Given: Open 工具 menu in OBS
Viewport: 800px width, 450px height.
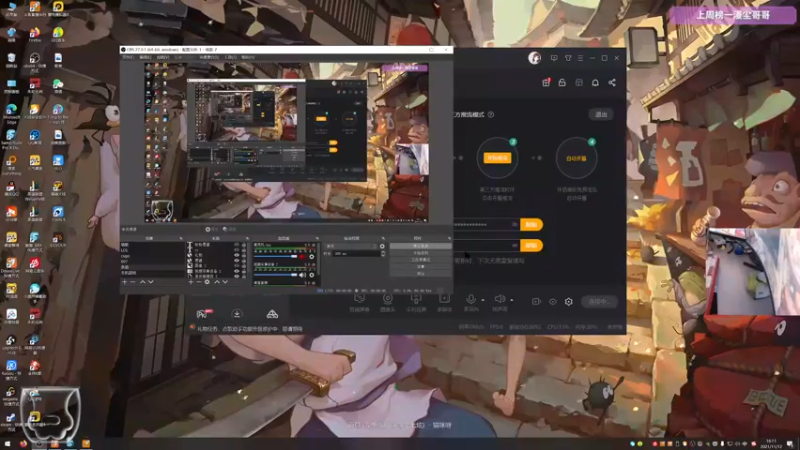Looking at the screenshot, I should [231, 57].
